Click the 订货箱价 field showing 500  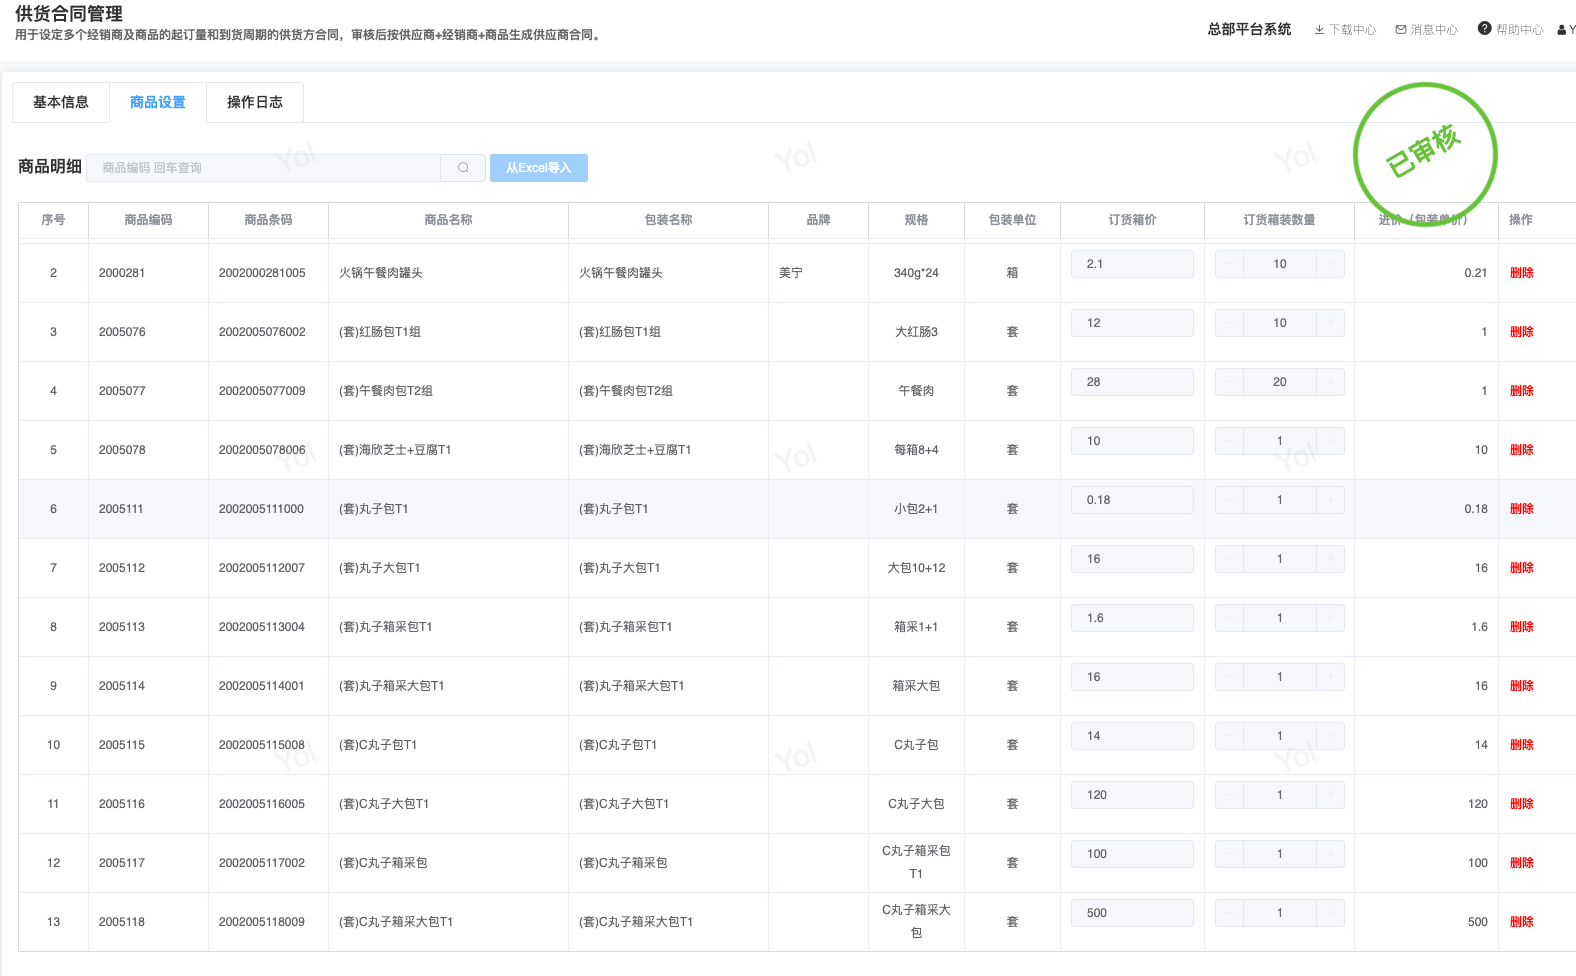pyautogui.click(x=1131, y=913)
